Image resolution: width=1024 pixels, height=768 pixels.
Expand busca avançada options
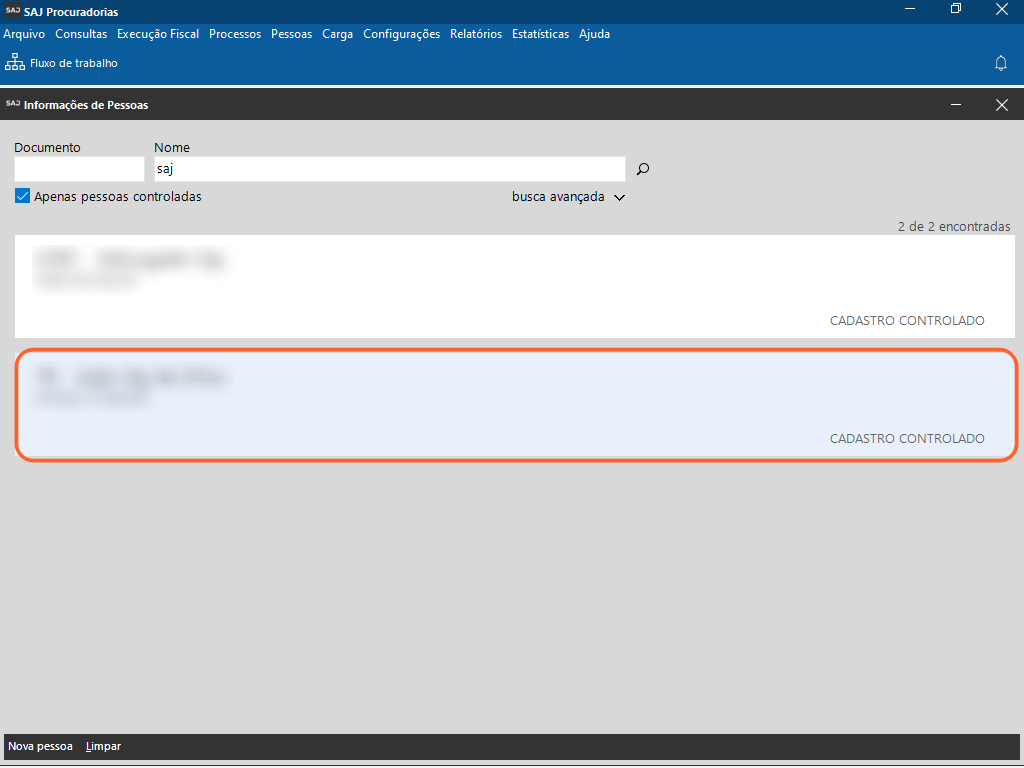pos(568,197)
